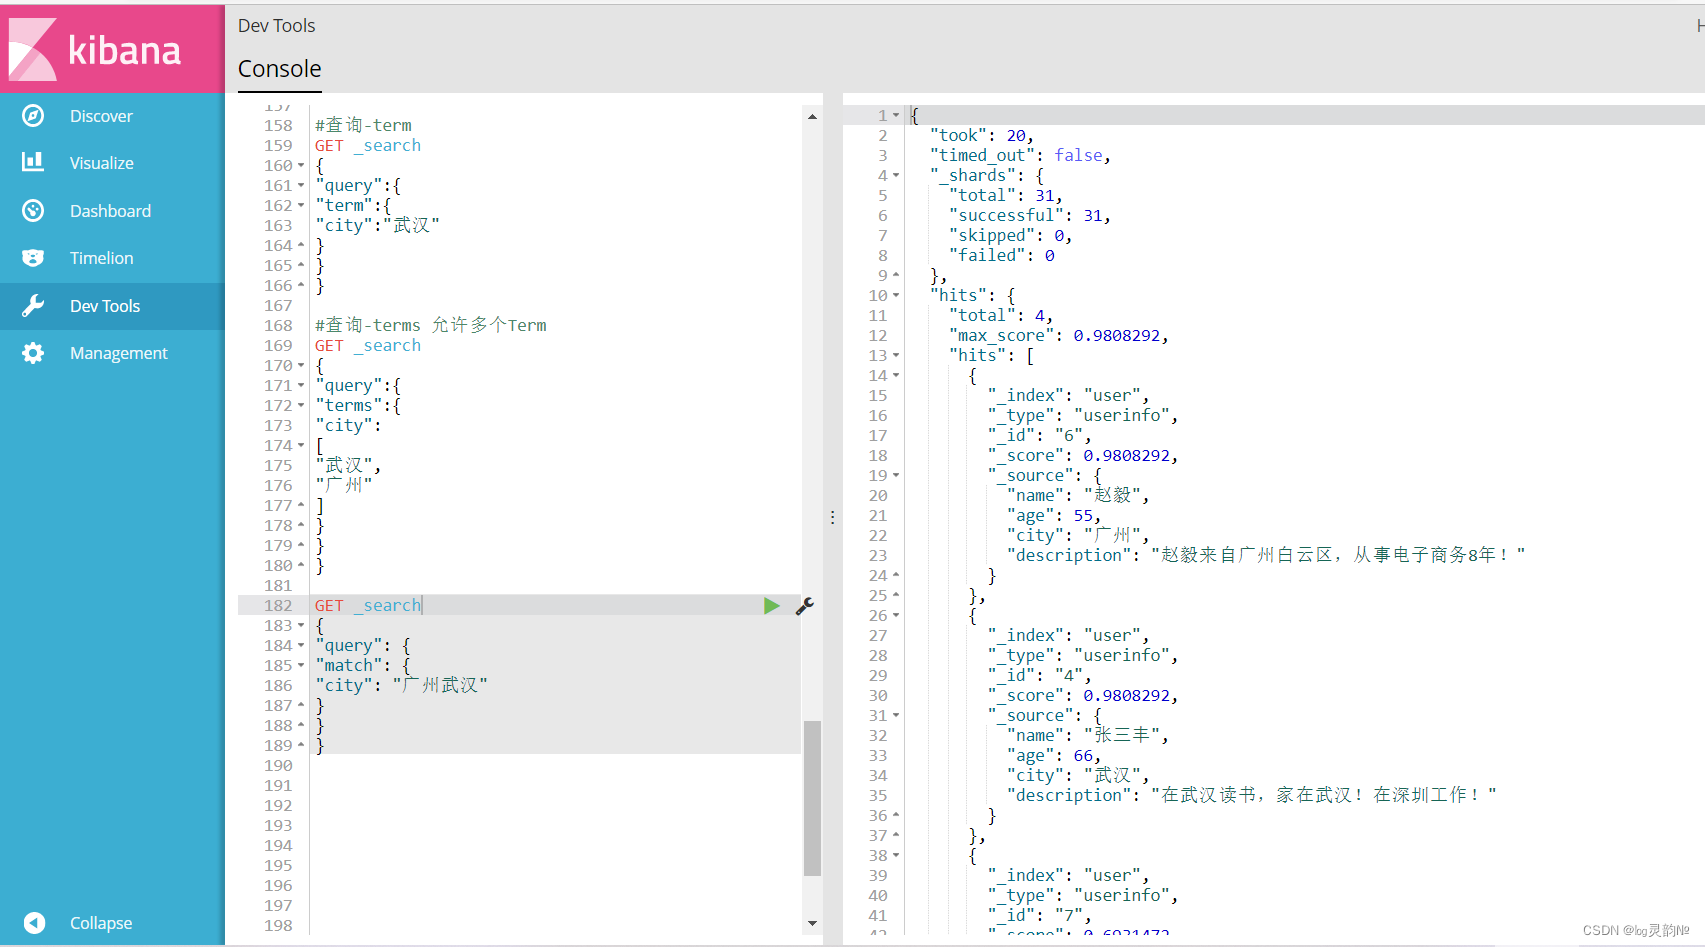Place cursor on line 182 GET _search
Viewport: 1705px width, 947px height.
tap(368, 605)
